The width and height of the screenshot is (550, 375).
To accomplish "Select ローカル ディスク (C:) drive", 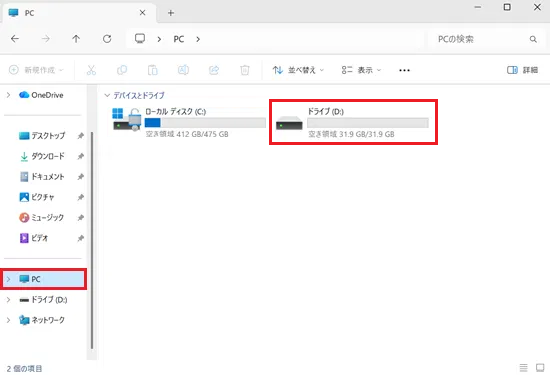I will coord(189,122).
